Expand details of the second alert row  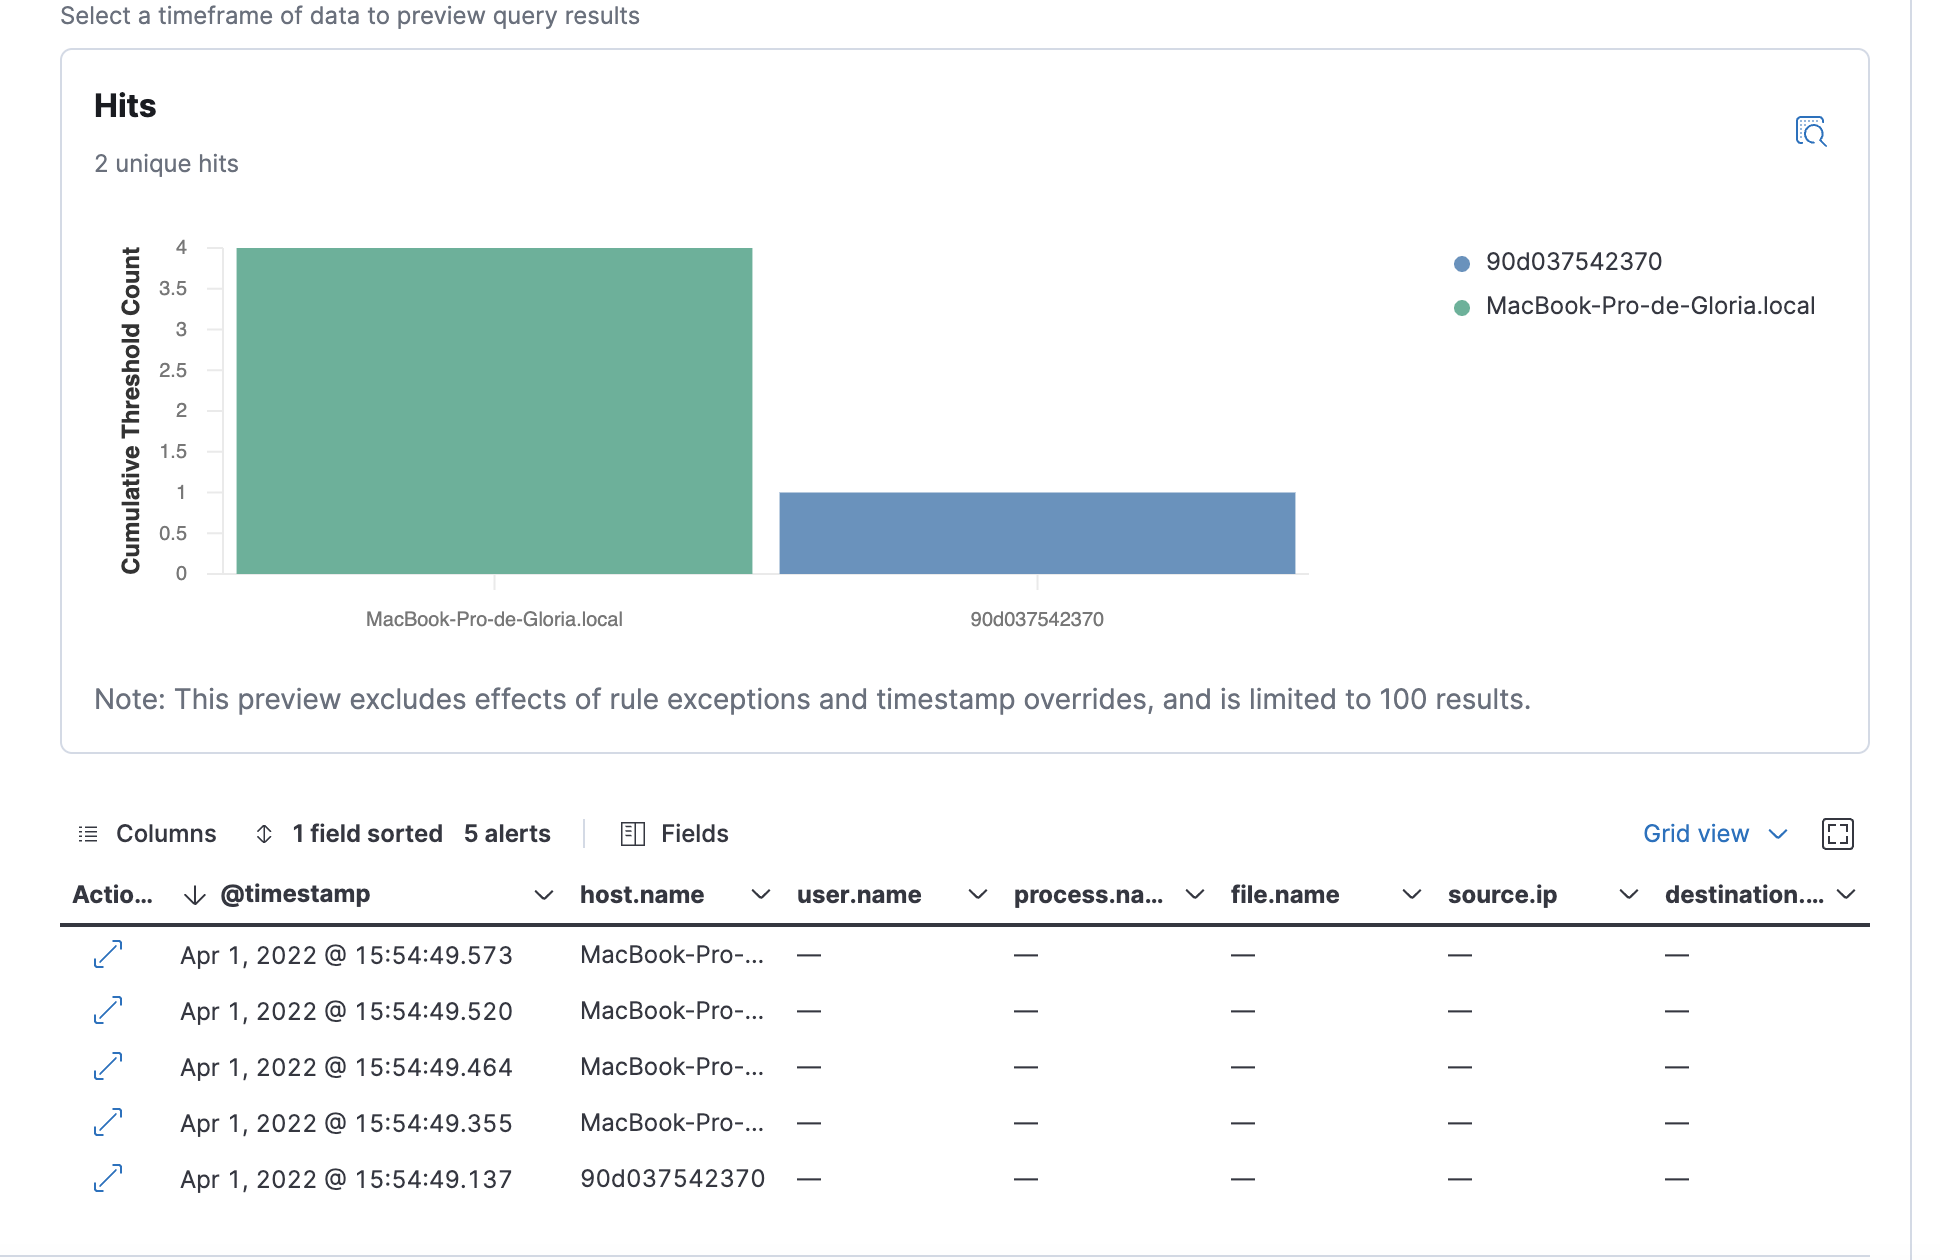tap(106, 1011)
